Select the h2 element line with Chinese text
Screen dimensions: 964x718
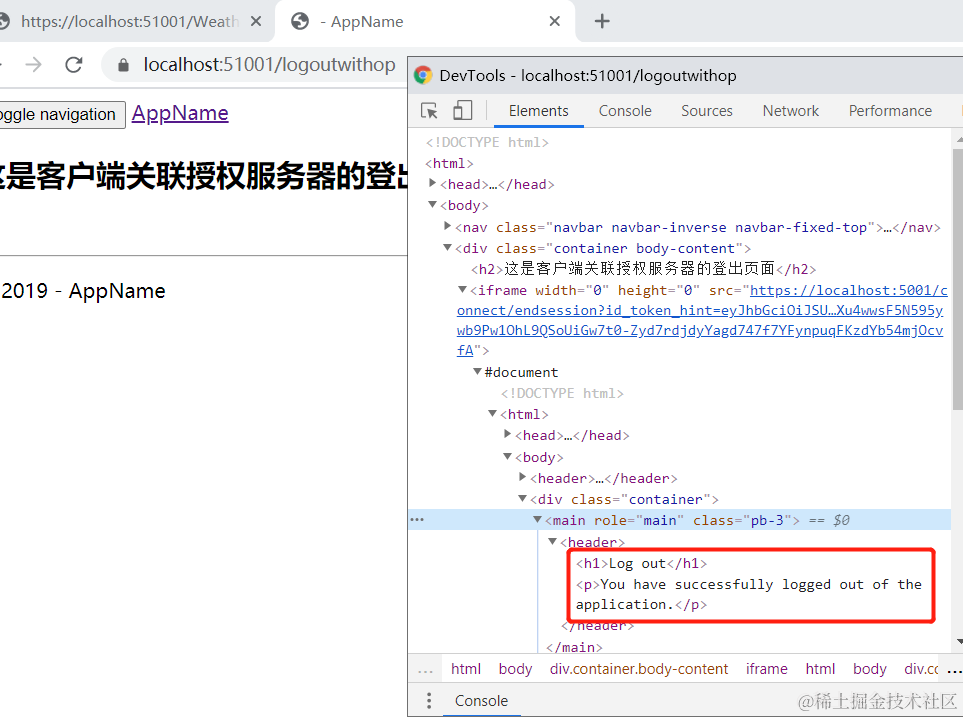tap(644, 269)
